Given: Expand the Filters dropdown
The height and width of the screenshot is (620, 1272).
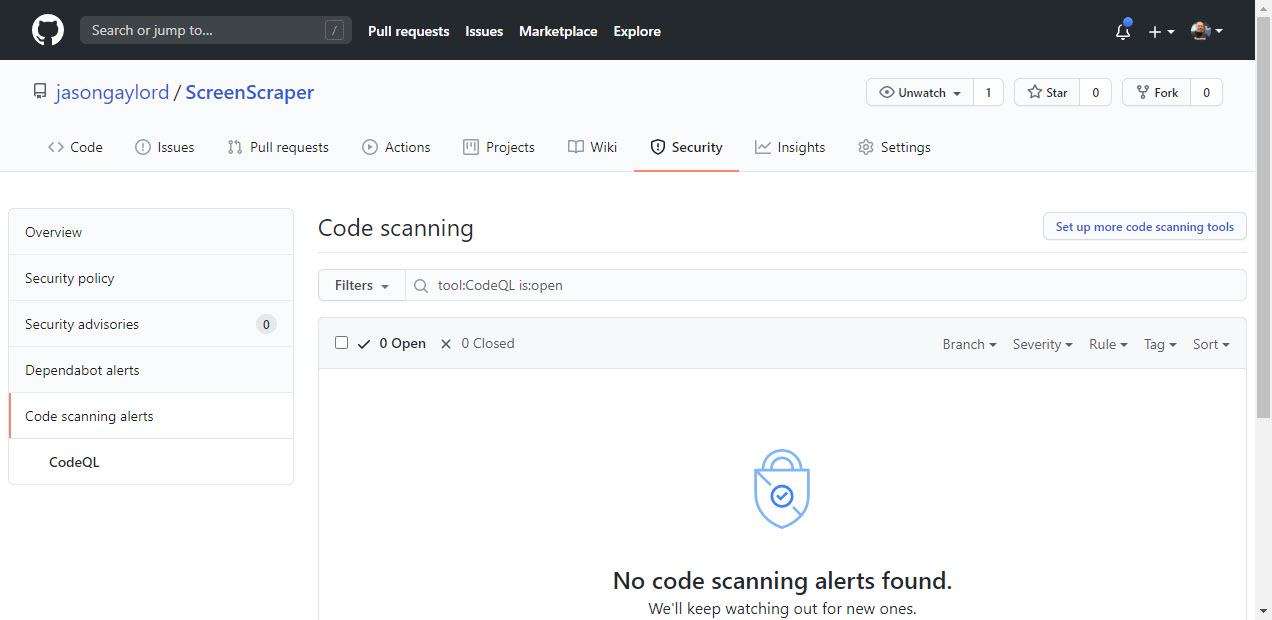Looking at the screenshot, I should 361,285.
